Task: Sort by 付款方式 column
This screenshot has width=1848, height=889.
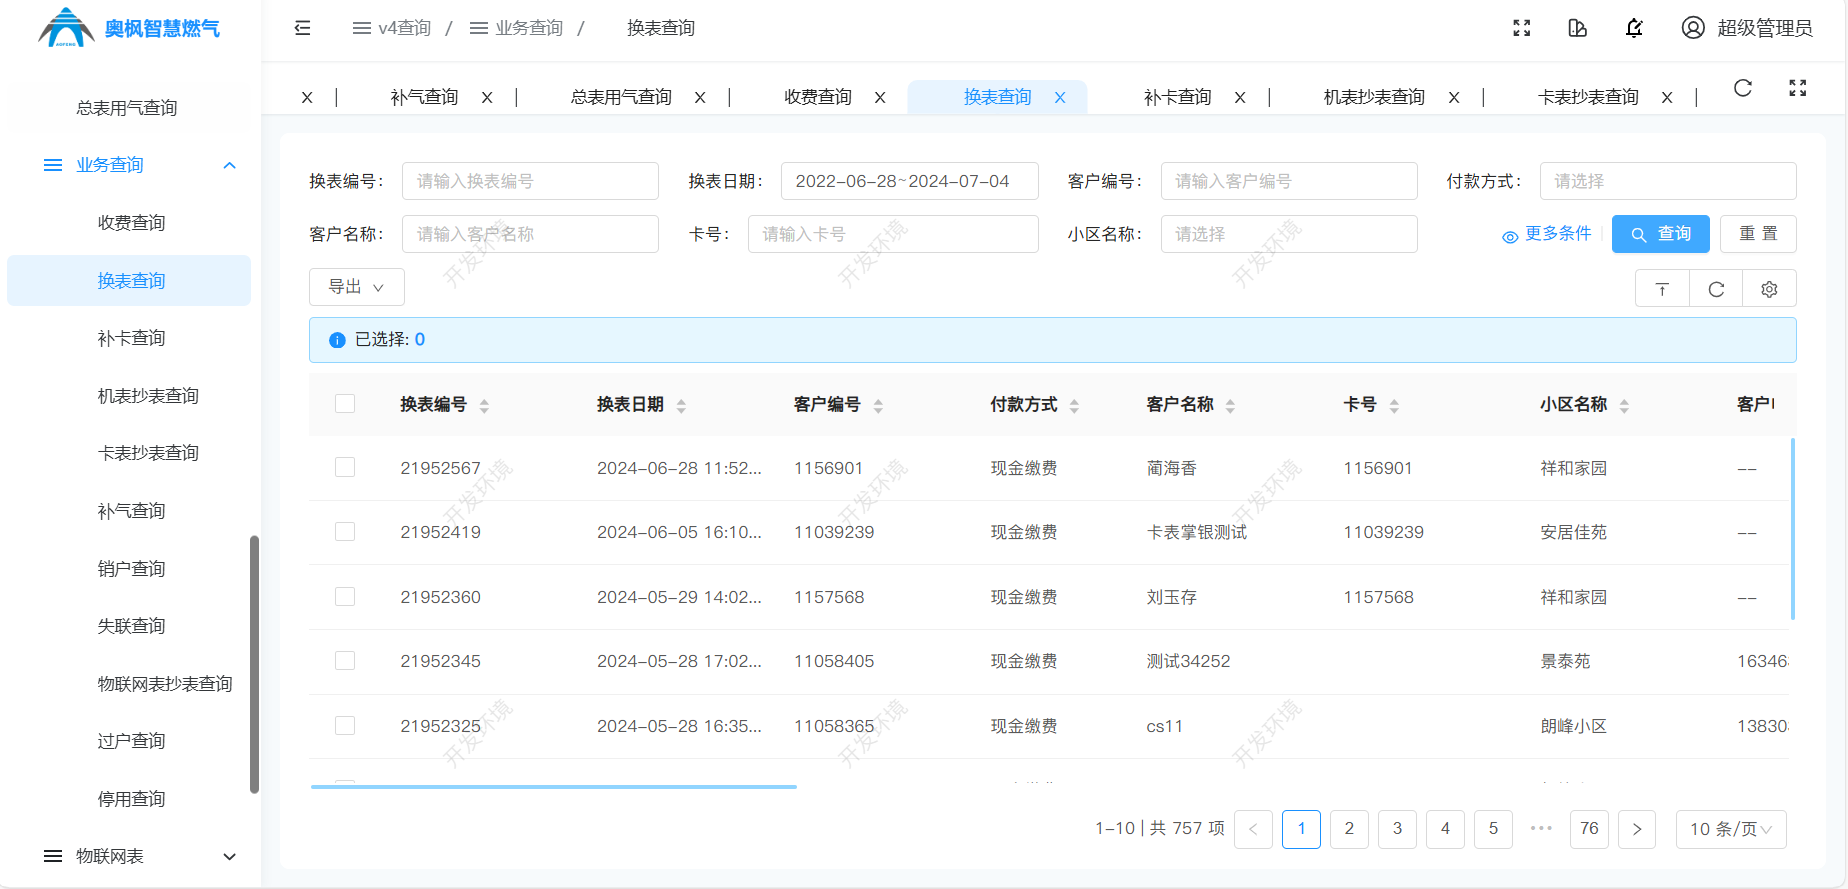Action: [1074, 405]
